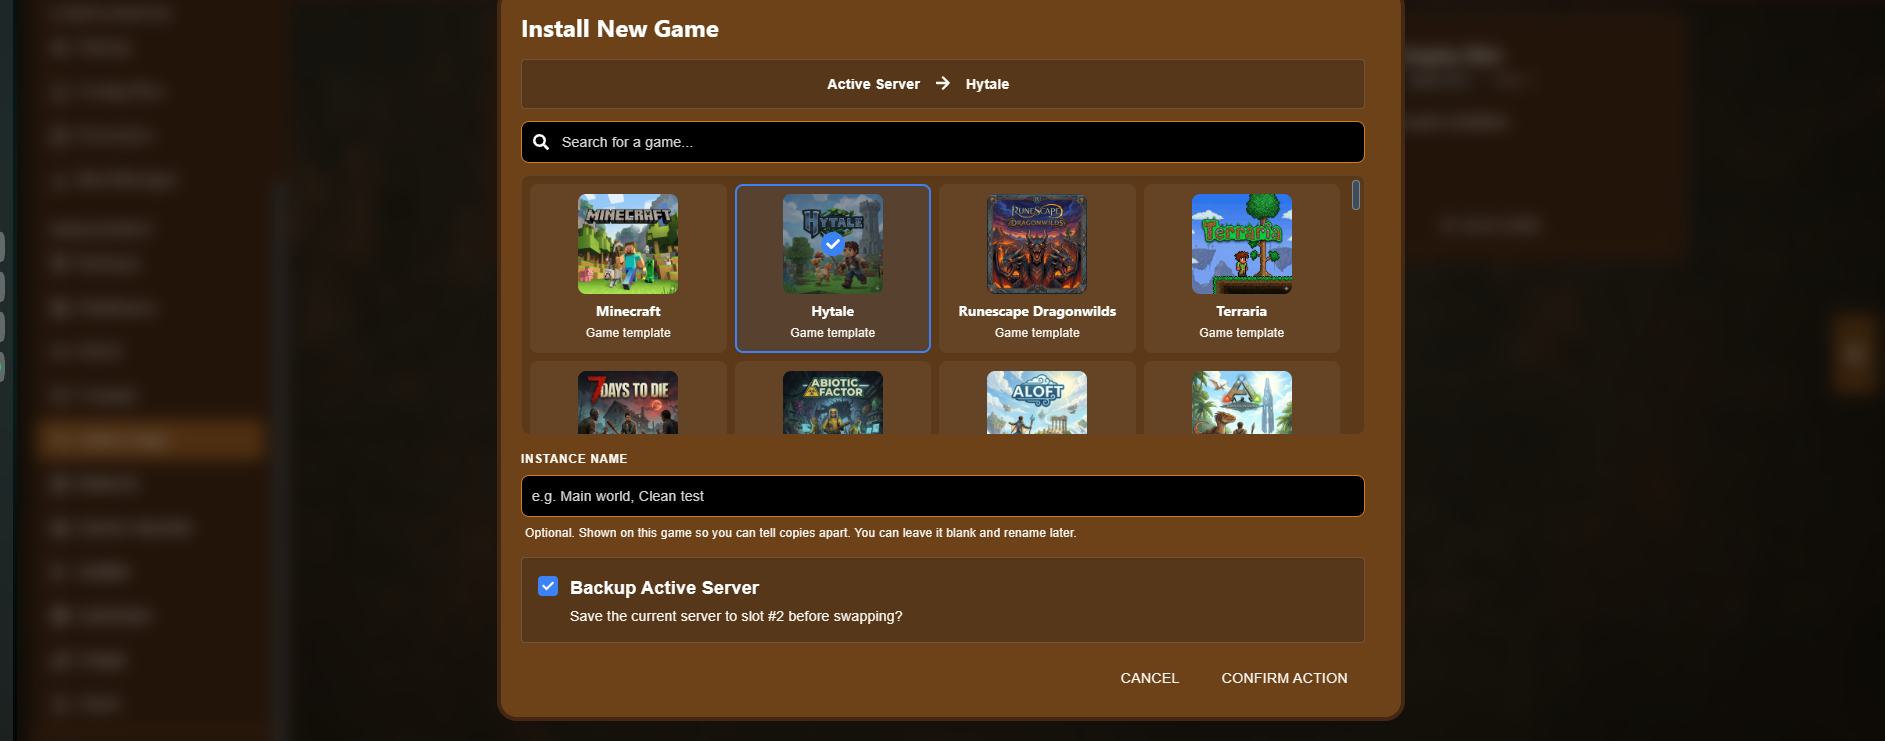1885x741 pixels.
Task: Confirm the game install action
Action: tap(1284, 678)
